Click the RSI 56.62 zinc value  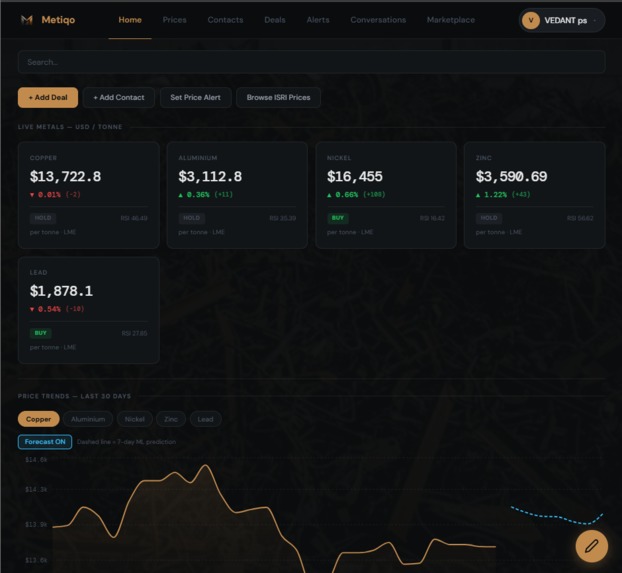[580, 218]
